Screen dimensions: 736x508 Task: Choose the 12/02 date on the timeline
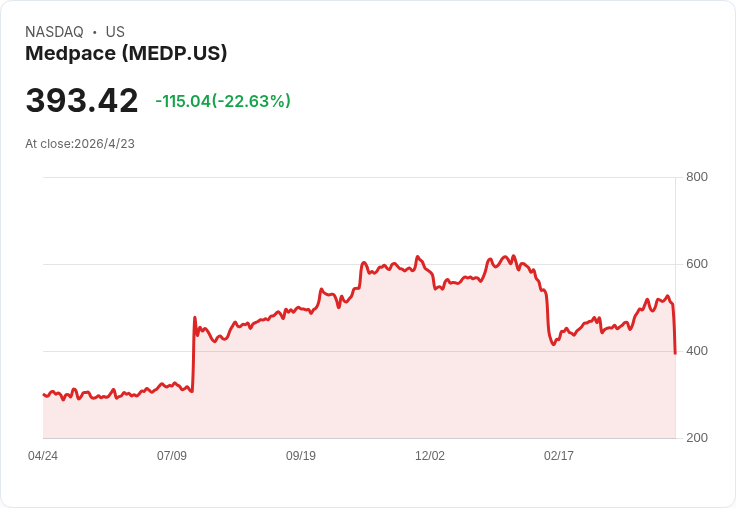(x=430, y=456)
